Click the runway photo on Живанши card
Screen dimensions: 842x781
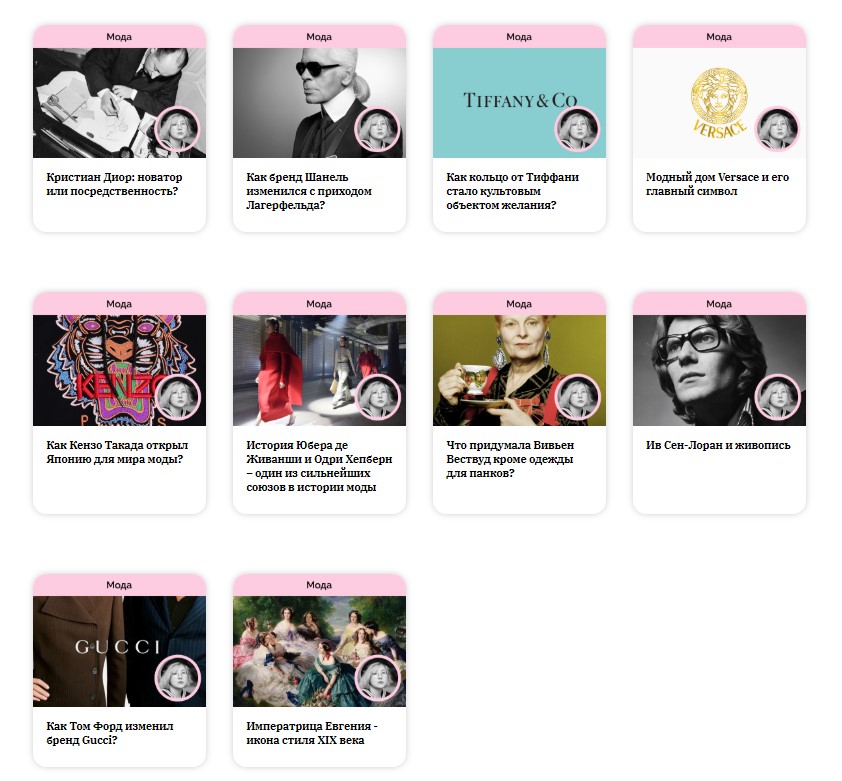click(x=319, y=371)
